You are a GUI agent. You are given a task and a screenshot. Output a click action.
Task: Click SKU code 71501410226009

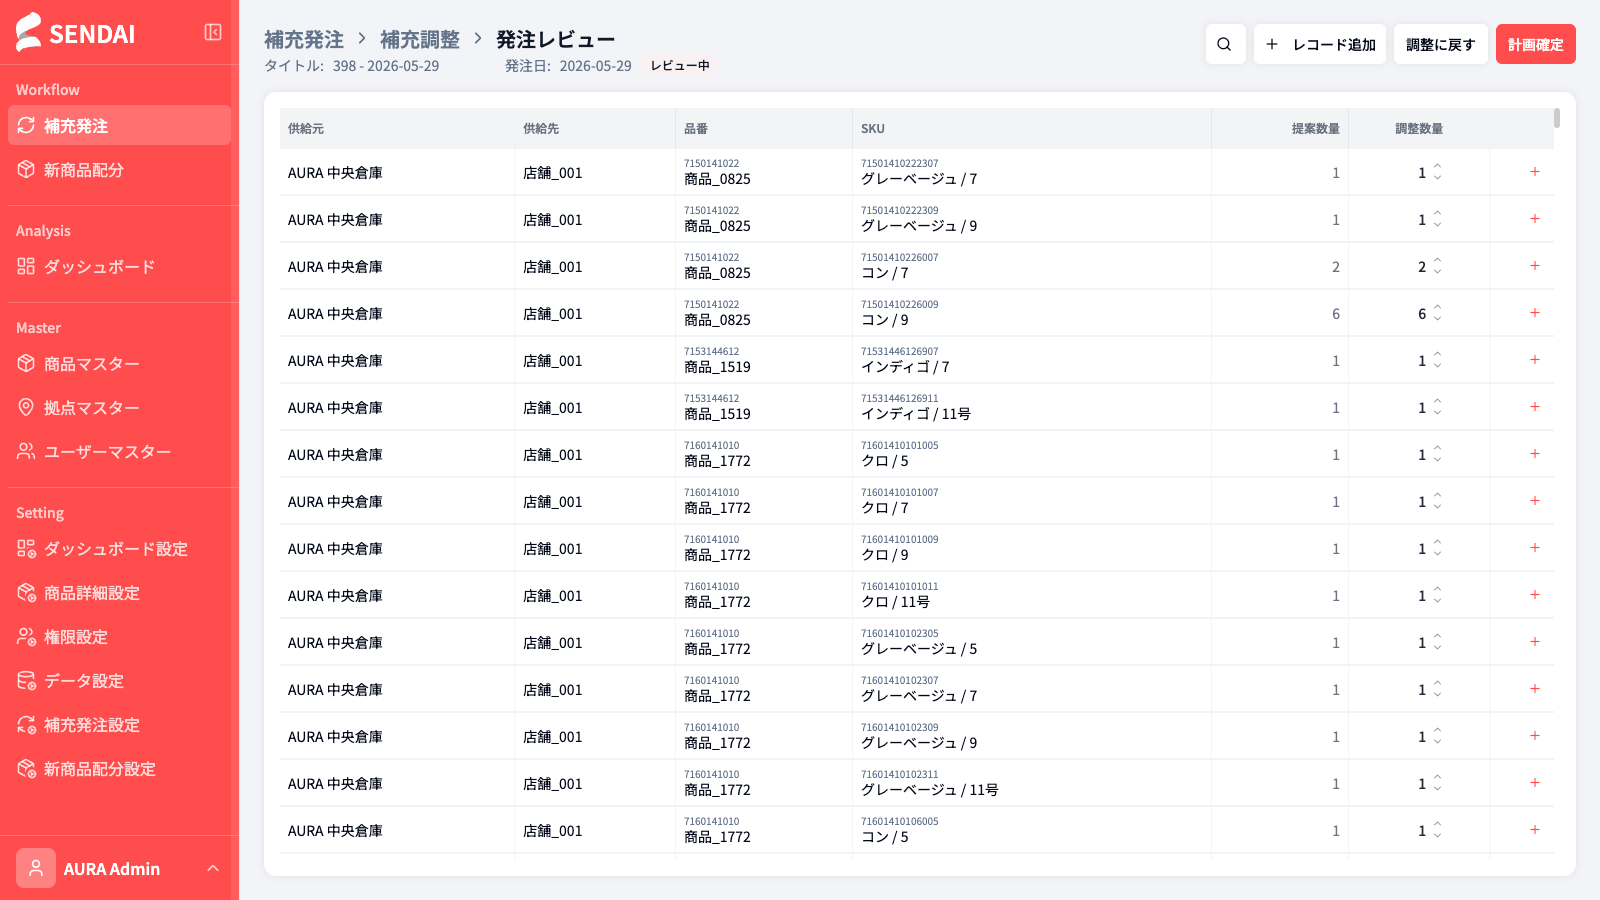click(900, 304)
